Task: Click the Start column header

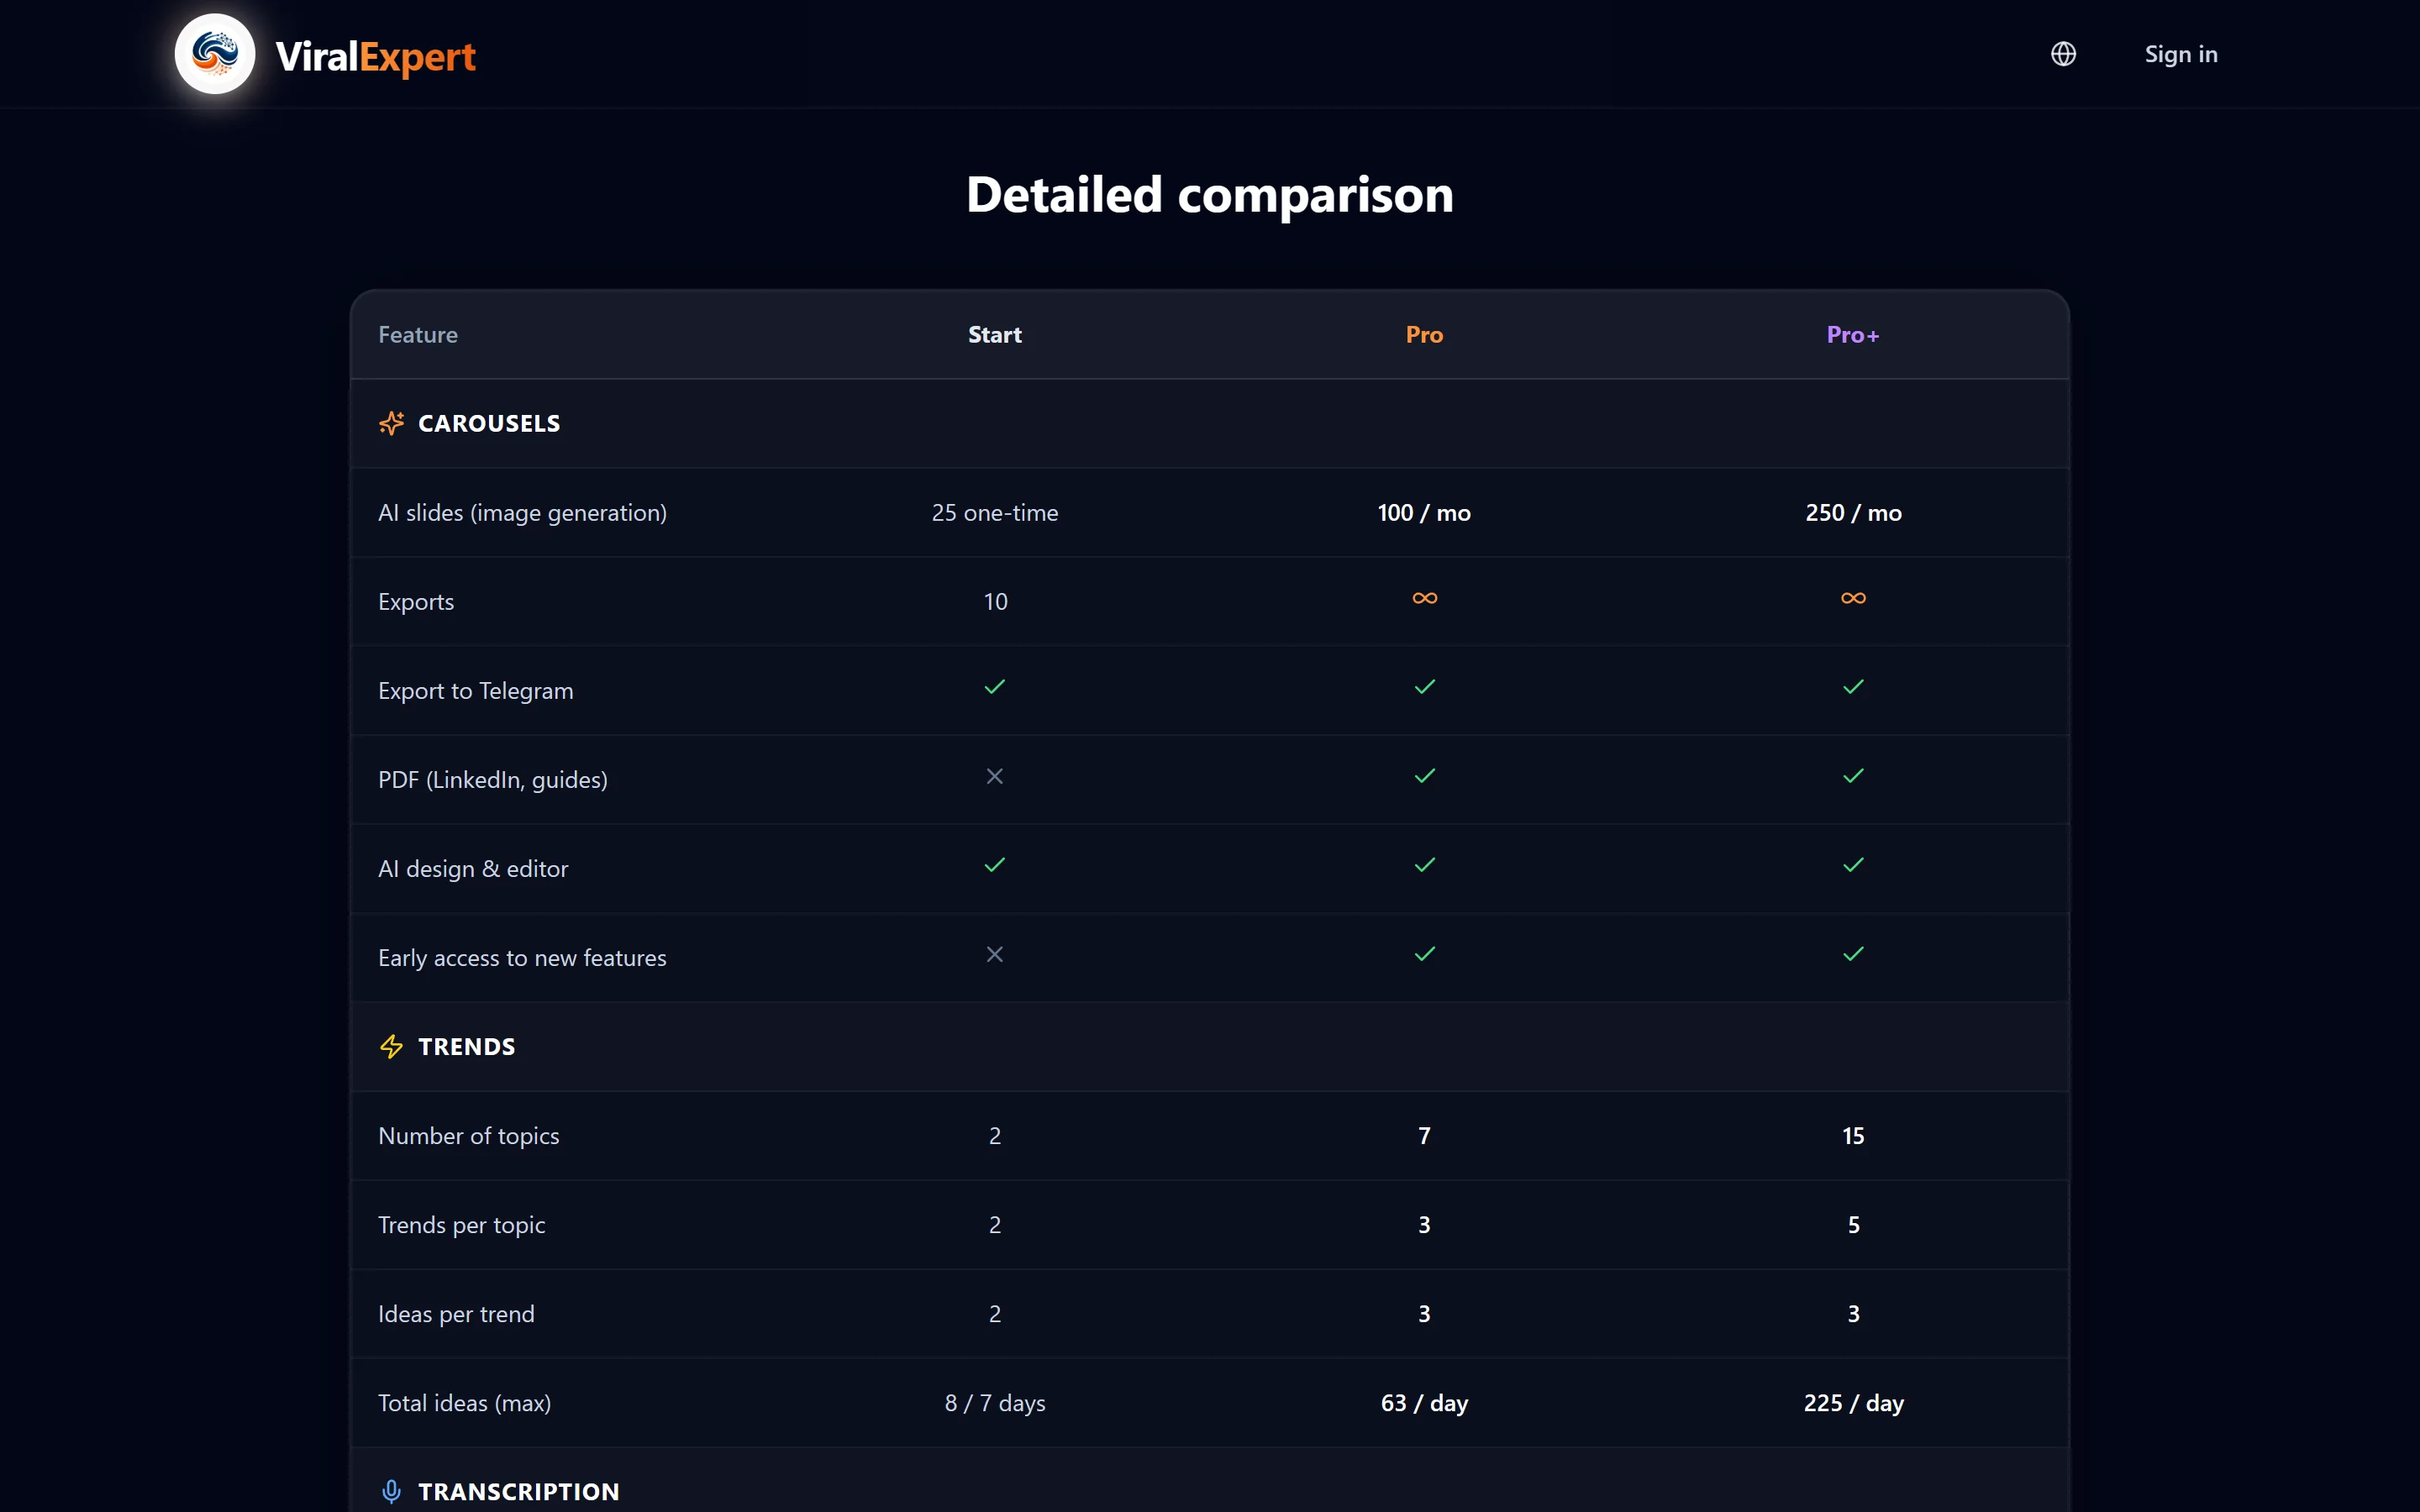Action: (994, 335)
